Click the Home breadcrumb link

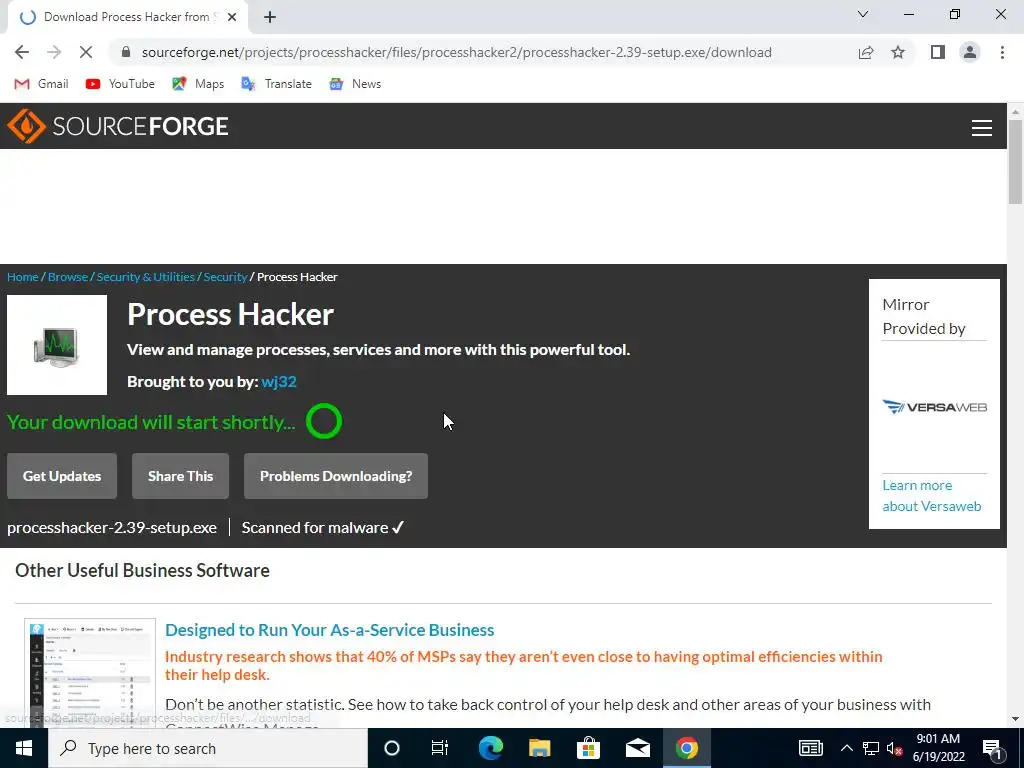coord(23,277)
